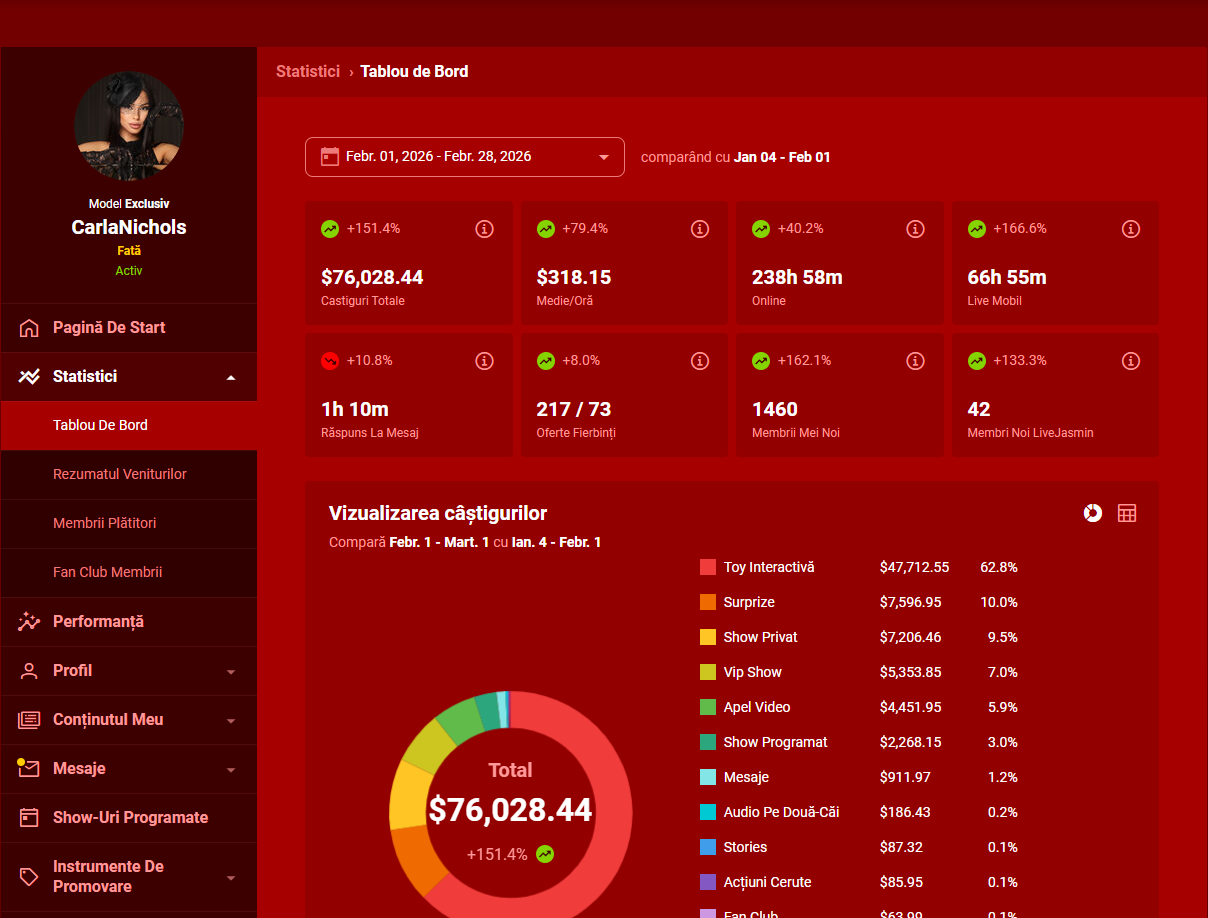
Task: Expand the Profil submenu arrow
Action: [x=231, y=672]
